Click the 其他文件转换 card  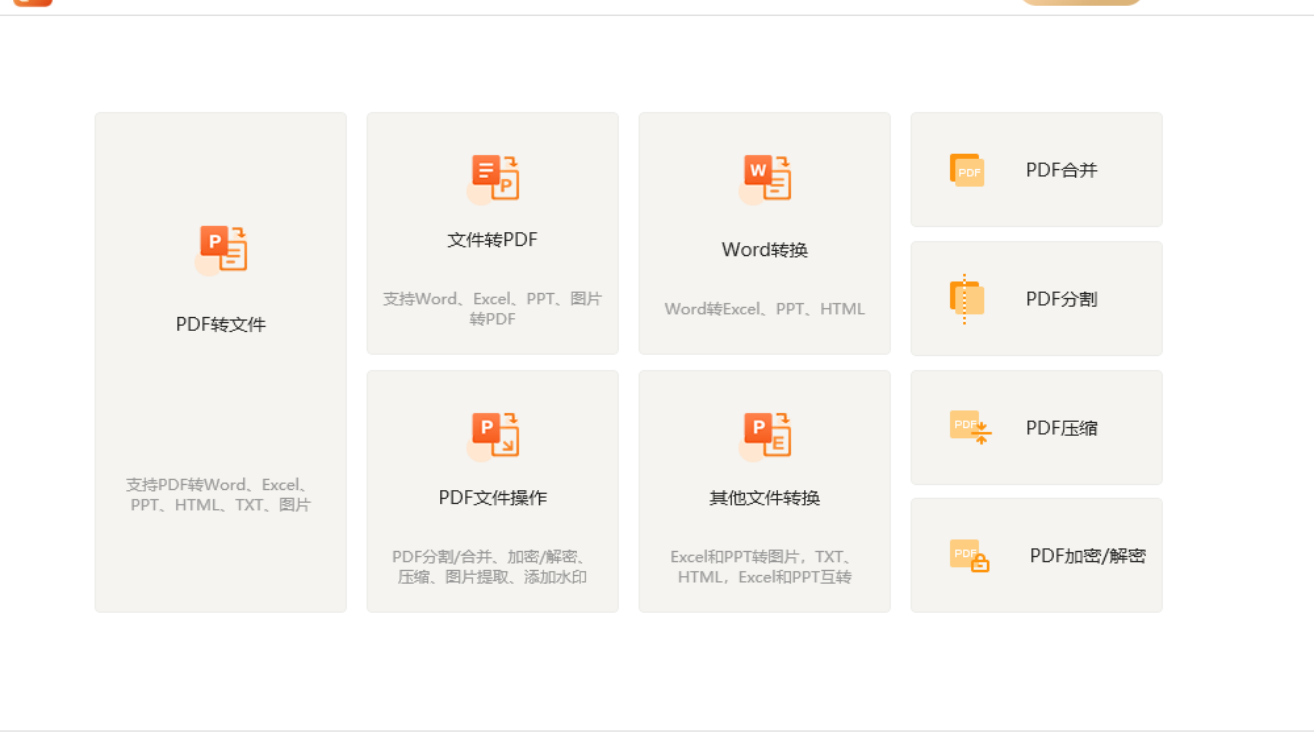coord(764,490)
